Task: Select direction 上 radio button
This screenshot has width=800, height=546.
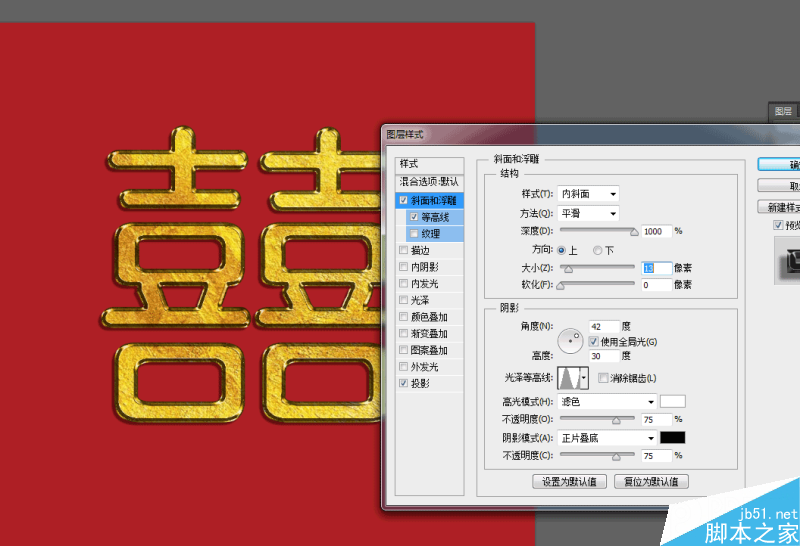Action: pos(561,250)
